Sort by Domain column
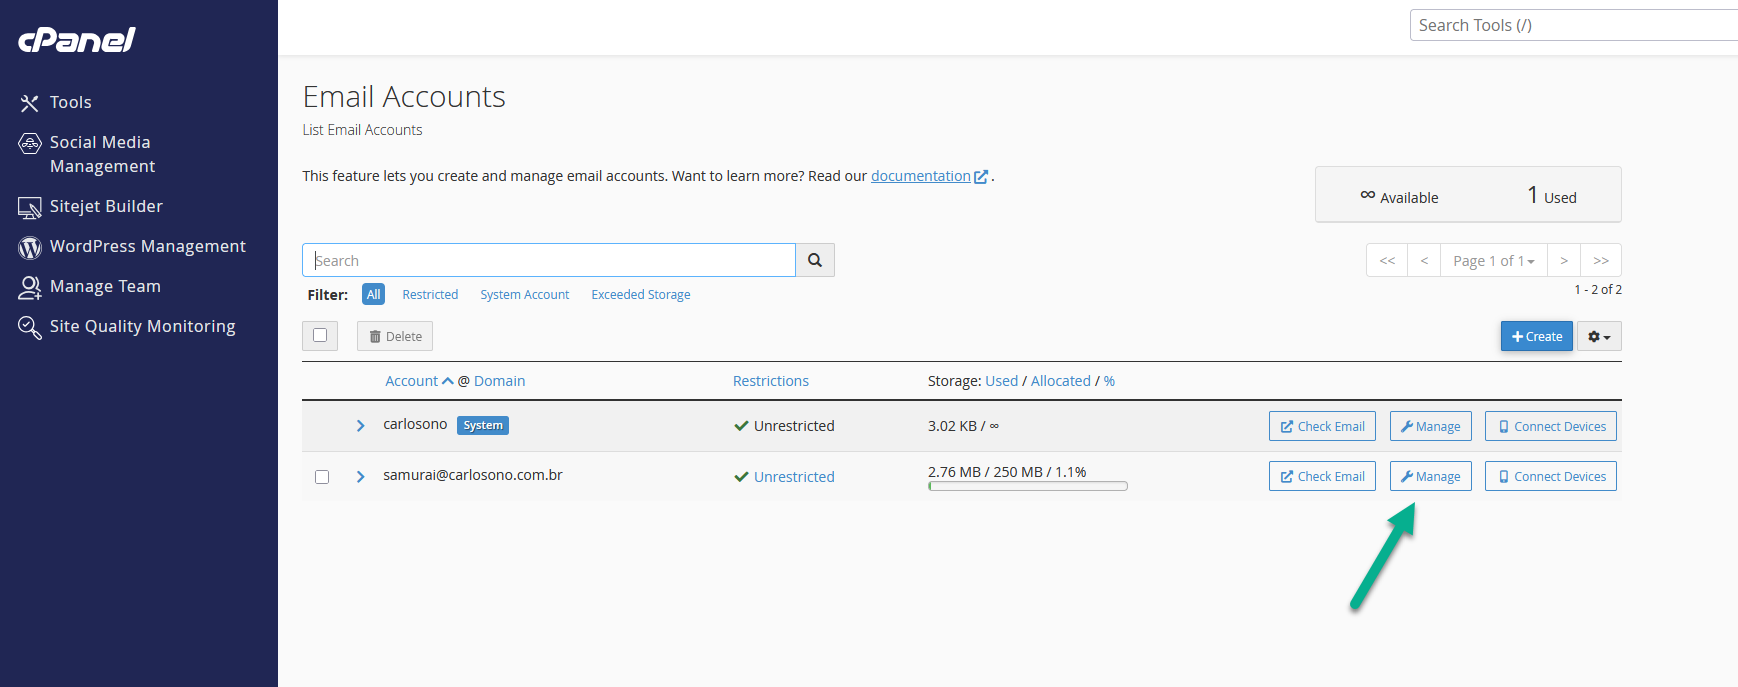Screen dimensions: 1738x687 (499, 381)
